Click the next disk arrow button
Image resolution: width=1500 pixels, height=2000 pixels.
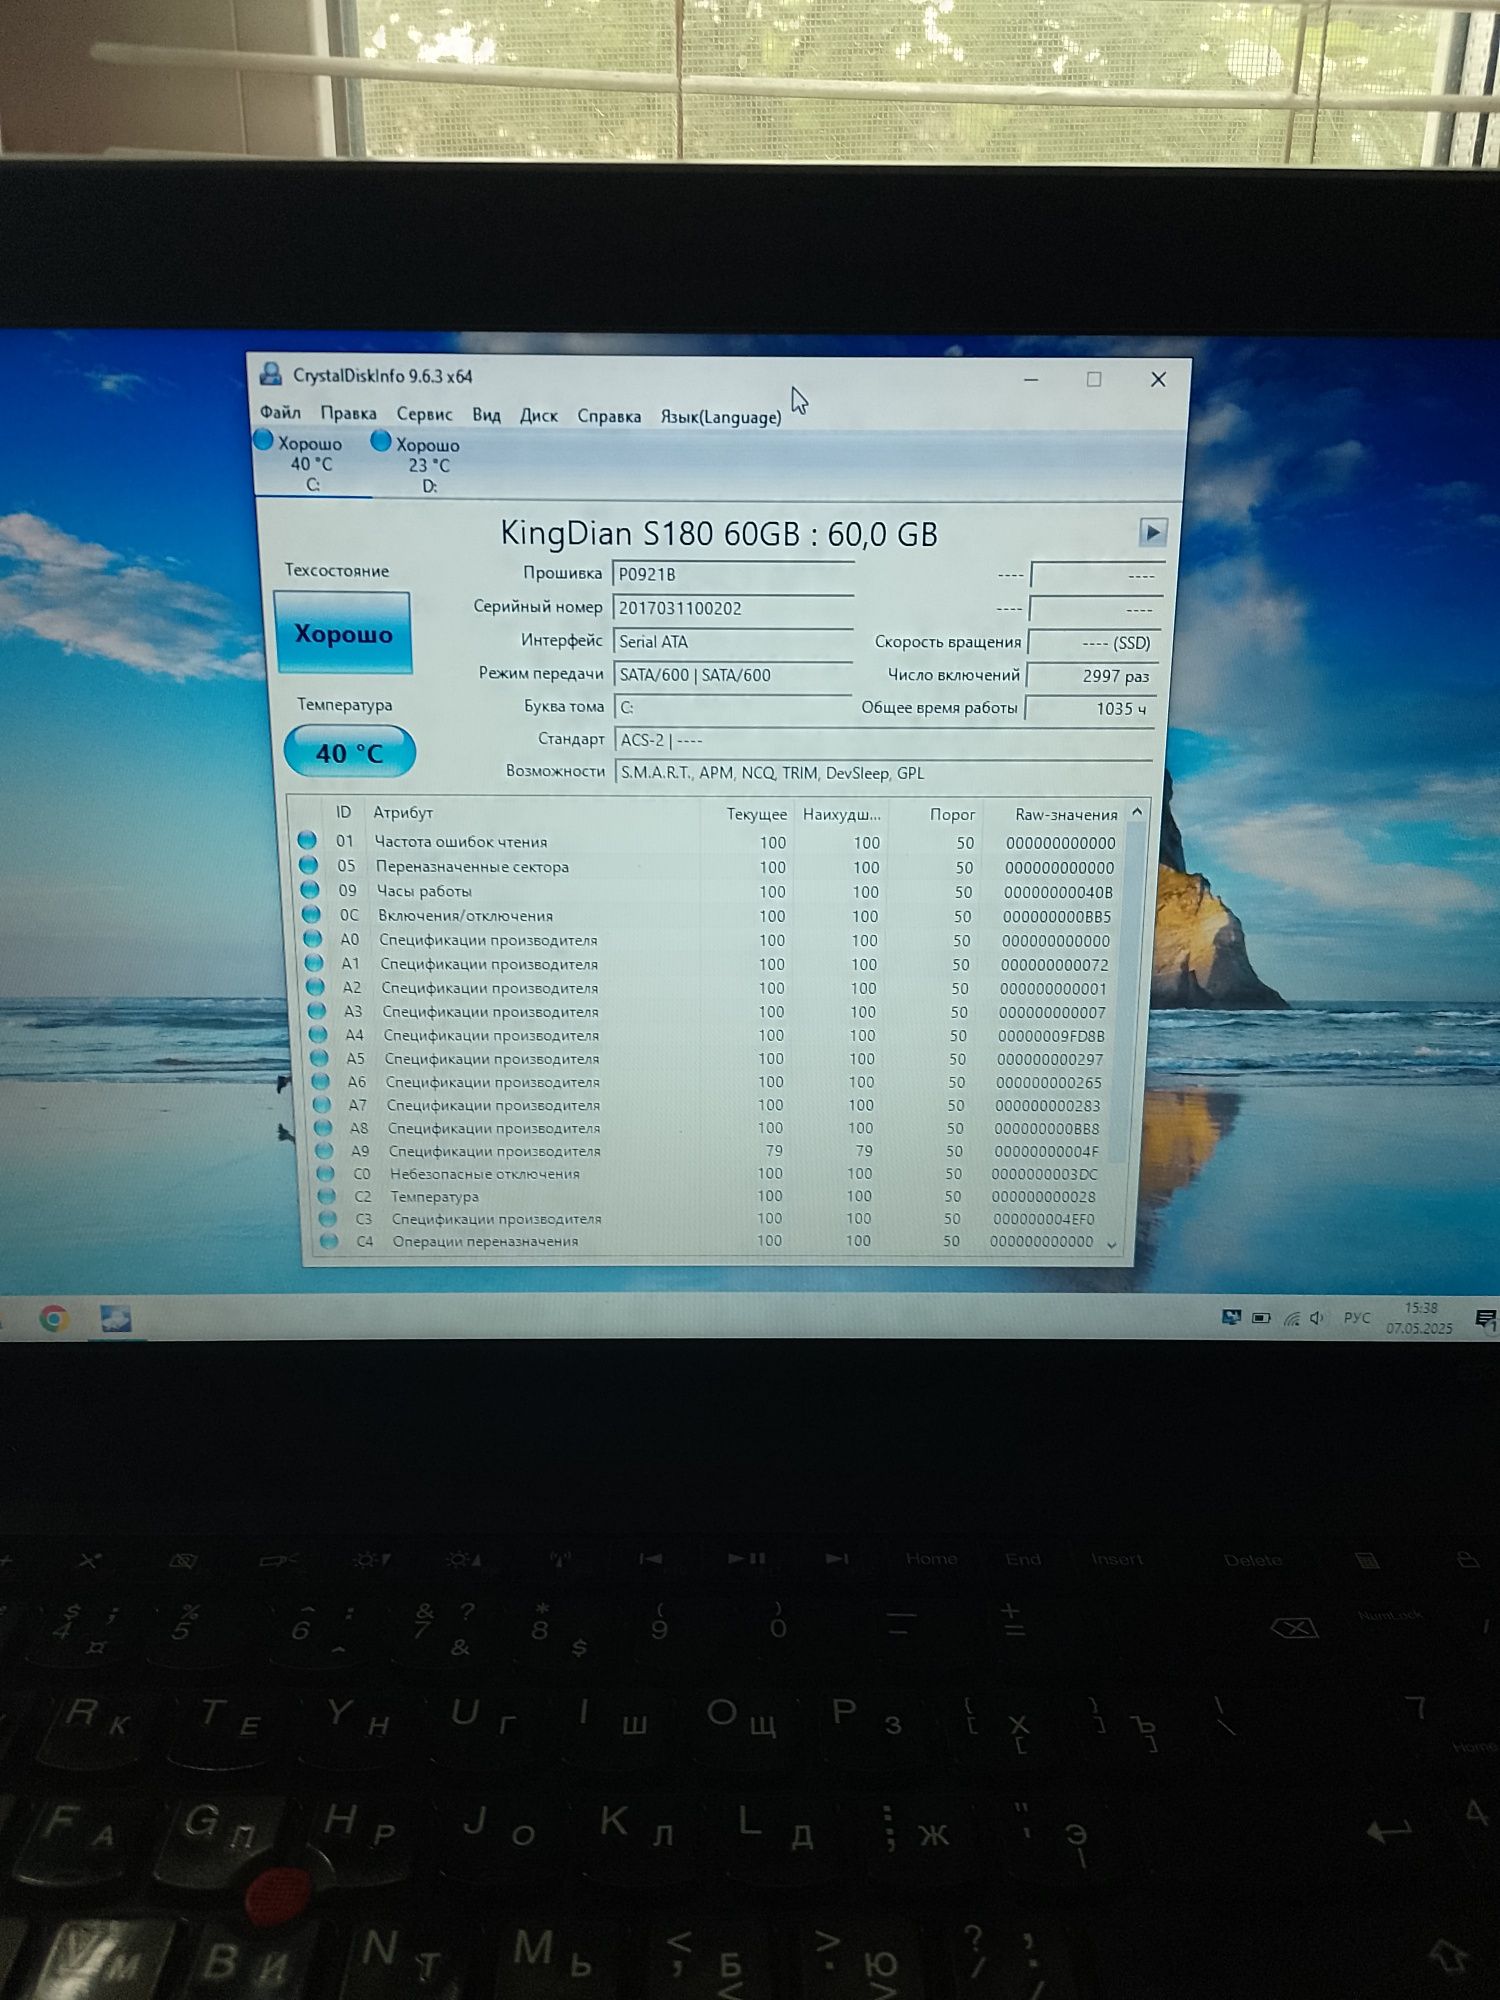click(x=1152, y=532)
